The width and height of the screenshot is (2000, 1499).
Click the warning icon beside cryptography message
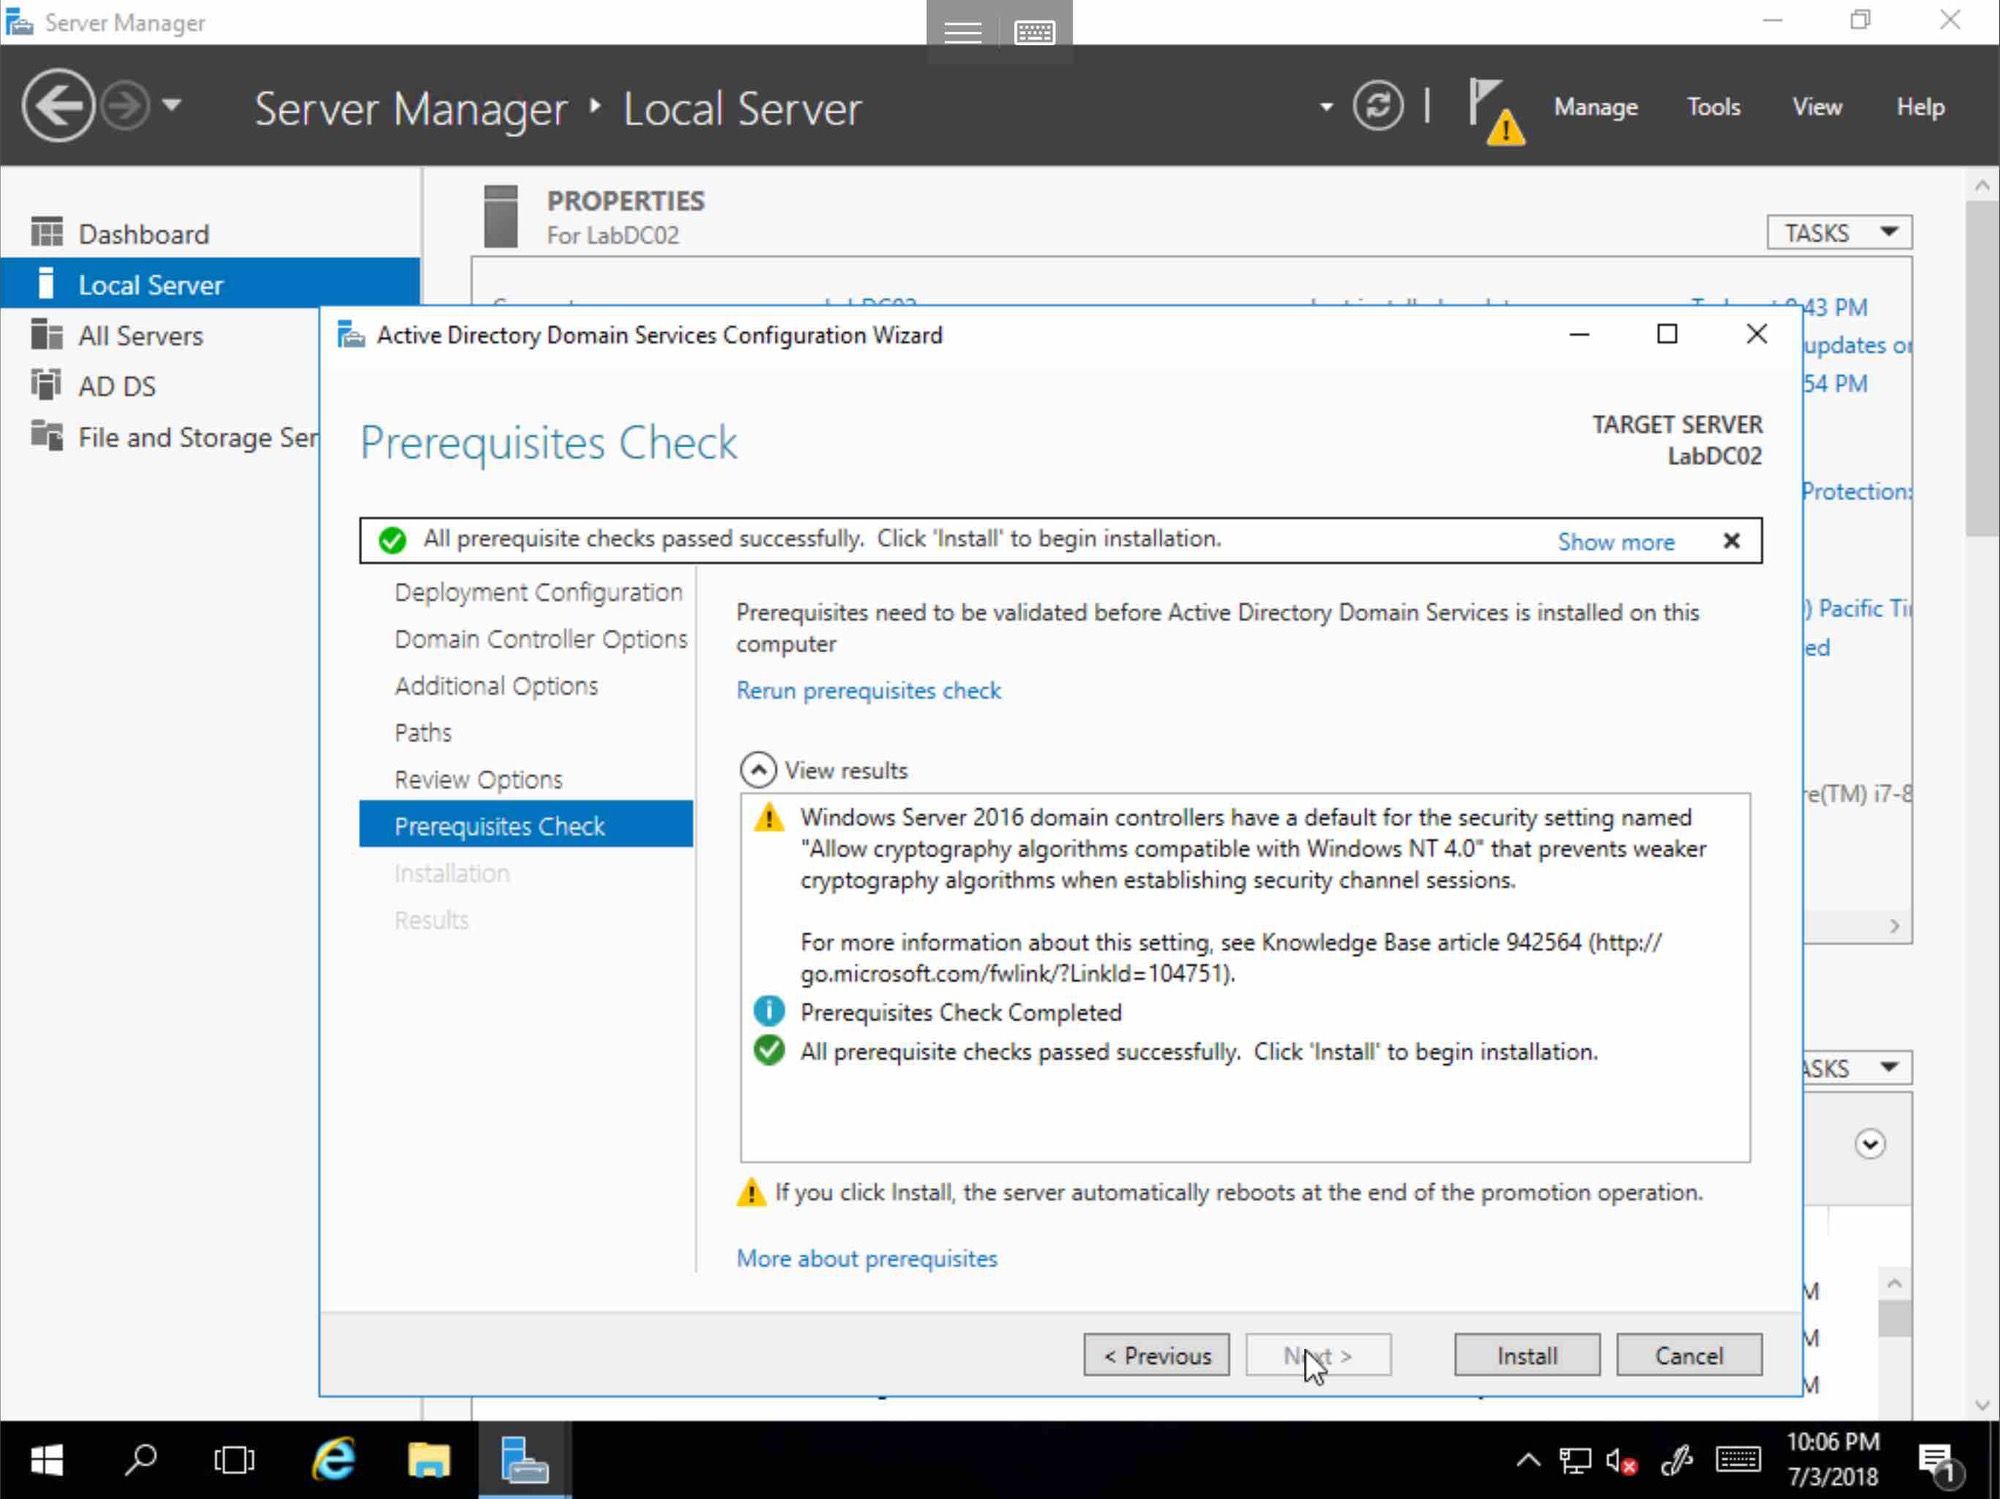[x=768, y=818]
